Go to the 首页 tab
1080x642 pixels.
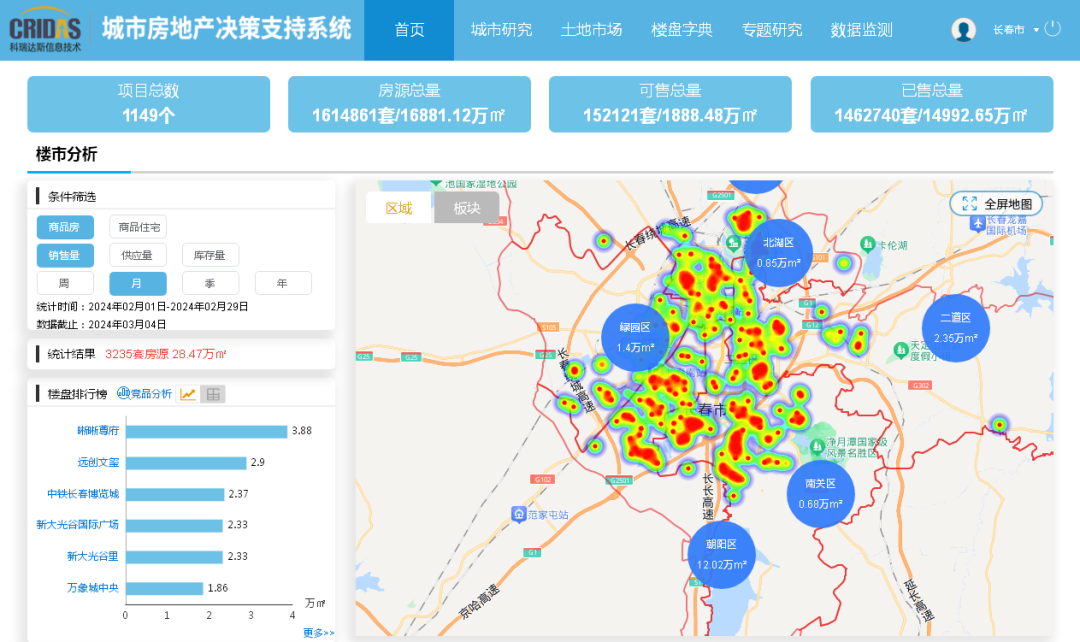tap(409, 30)
